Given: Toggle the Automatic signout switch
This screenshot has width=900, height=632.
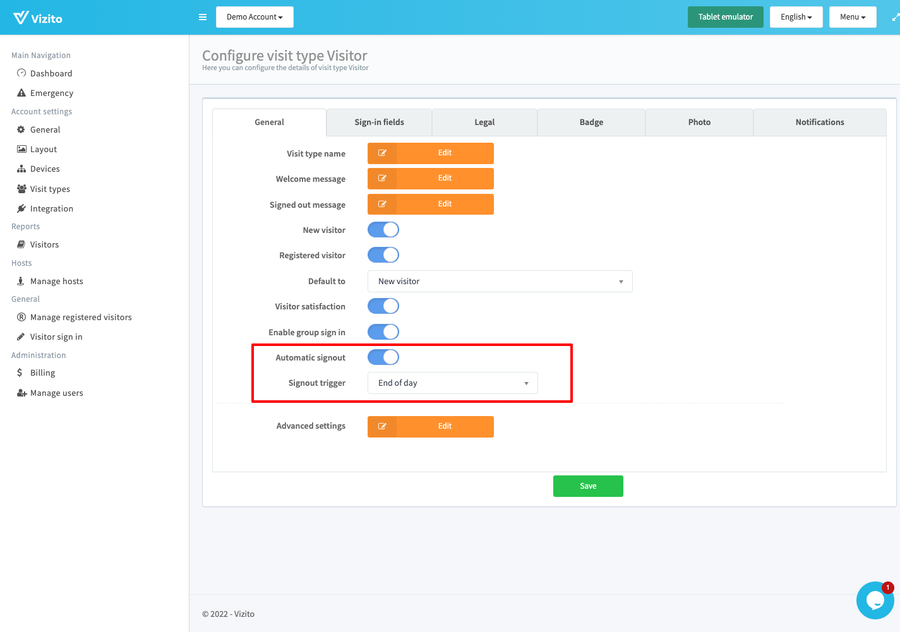Looking at the screenshot, I should (x=383, y=357).
